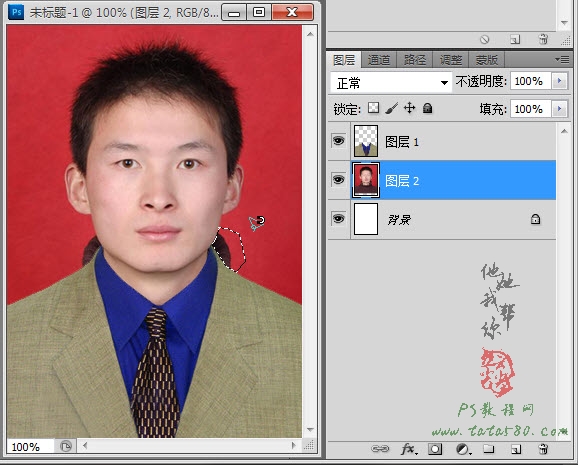Toggle lock position move icon
The height and width of the screenshot is (465, 578).
pos(409,108)
